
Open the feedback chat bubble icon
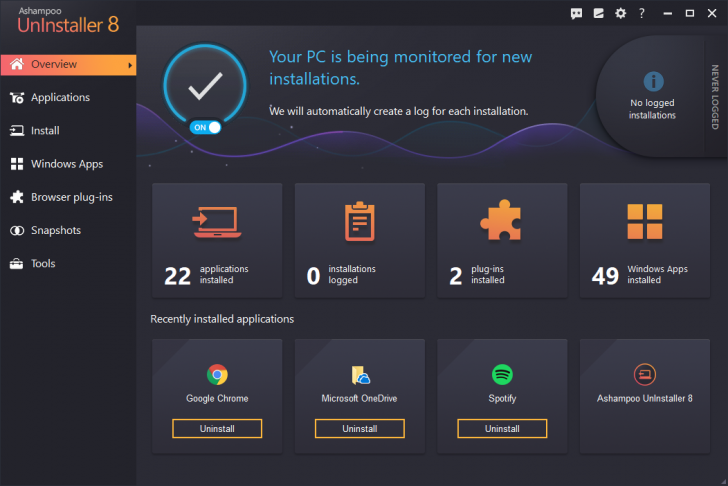576,13
